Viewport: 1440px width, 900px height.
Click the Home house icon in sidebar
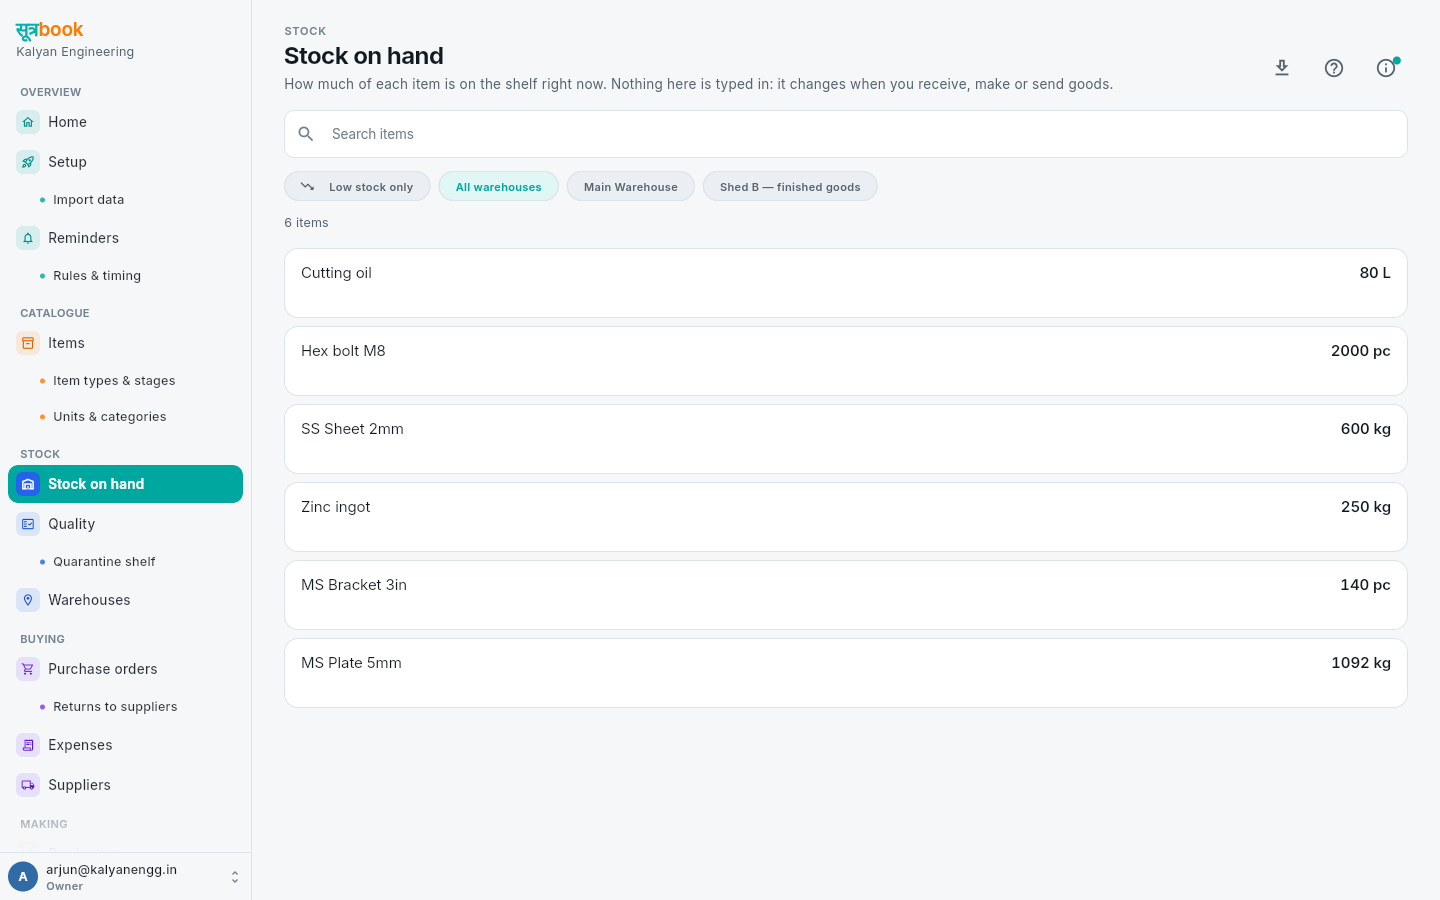coord(28,122)
